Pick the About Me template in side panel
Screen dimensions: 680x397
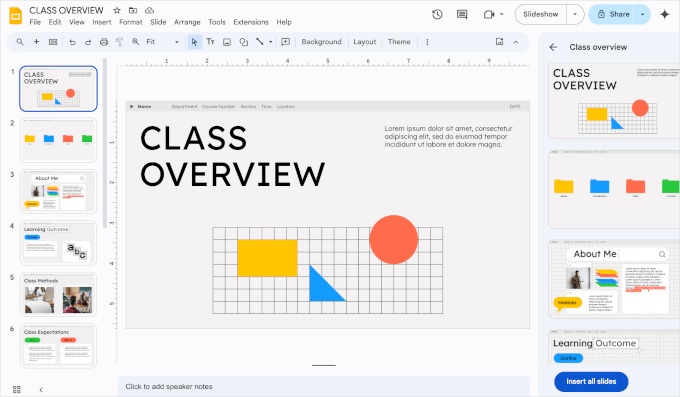[614, 279]
